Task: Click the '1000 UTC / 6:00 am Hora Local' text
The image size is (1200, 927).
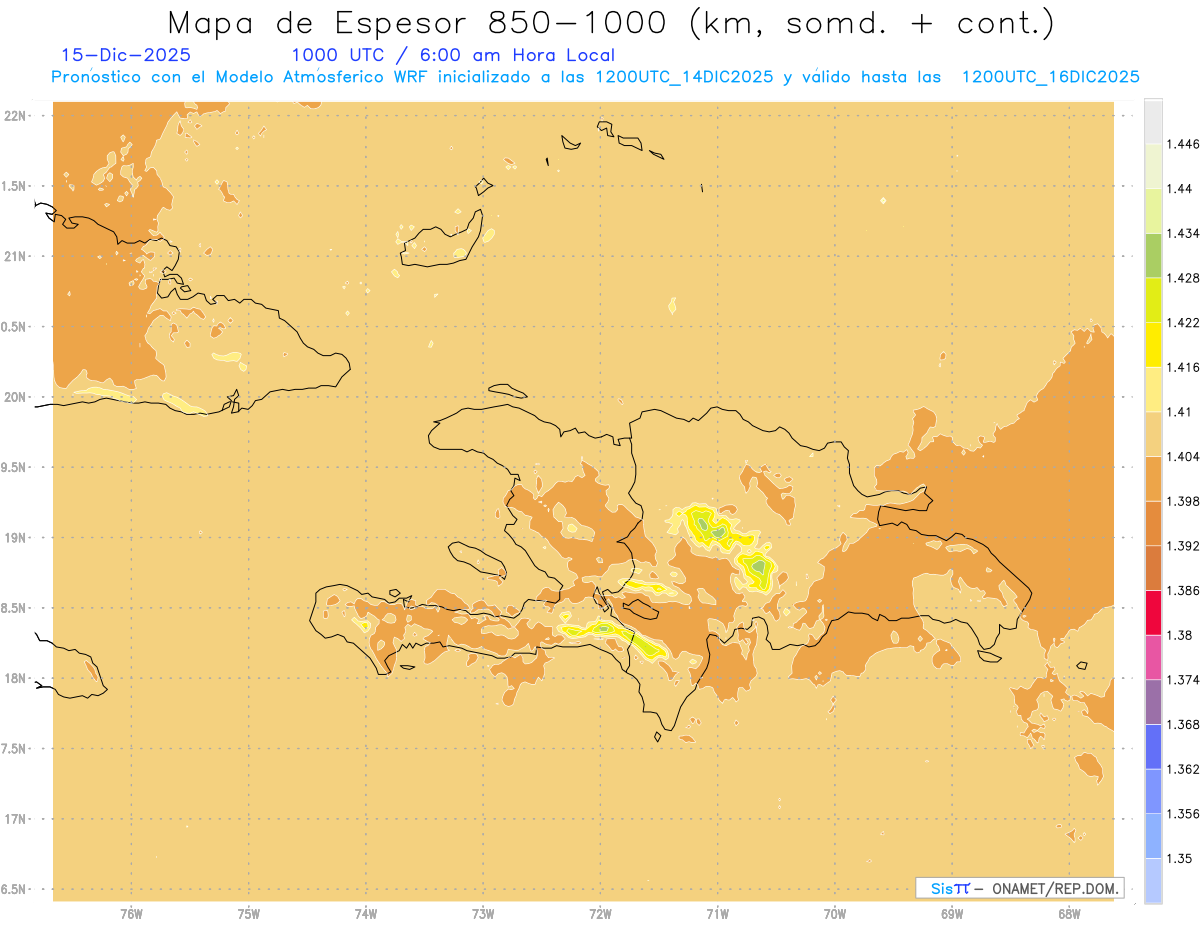Action: [x=453, y=56]
